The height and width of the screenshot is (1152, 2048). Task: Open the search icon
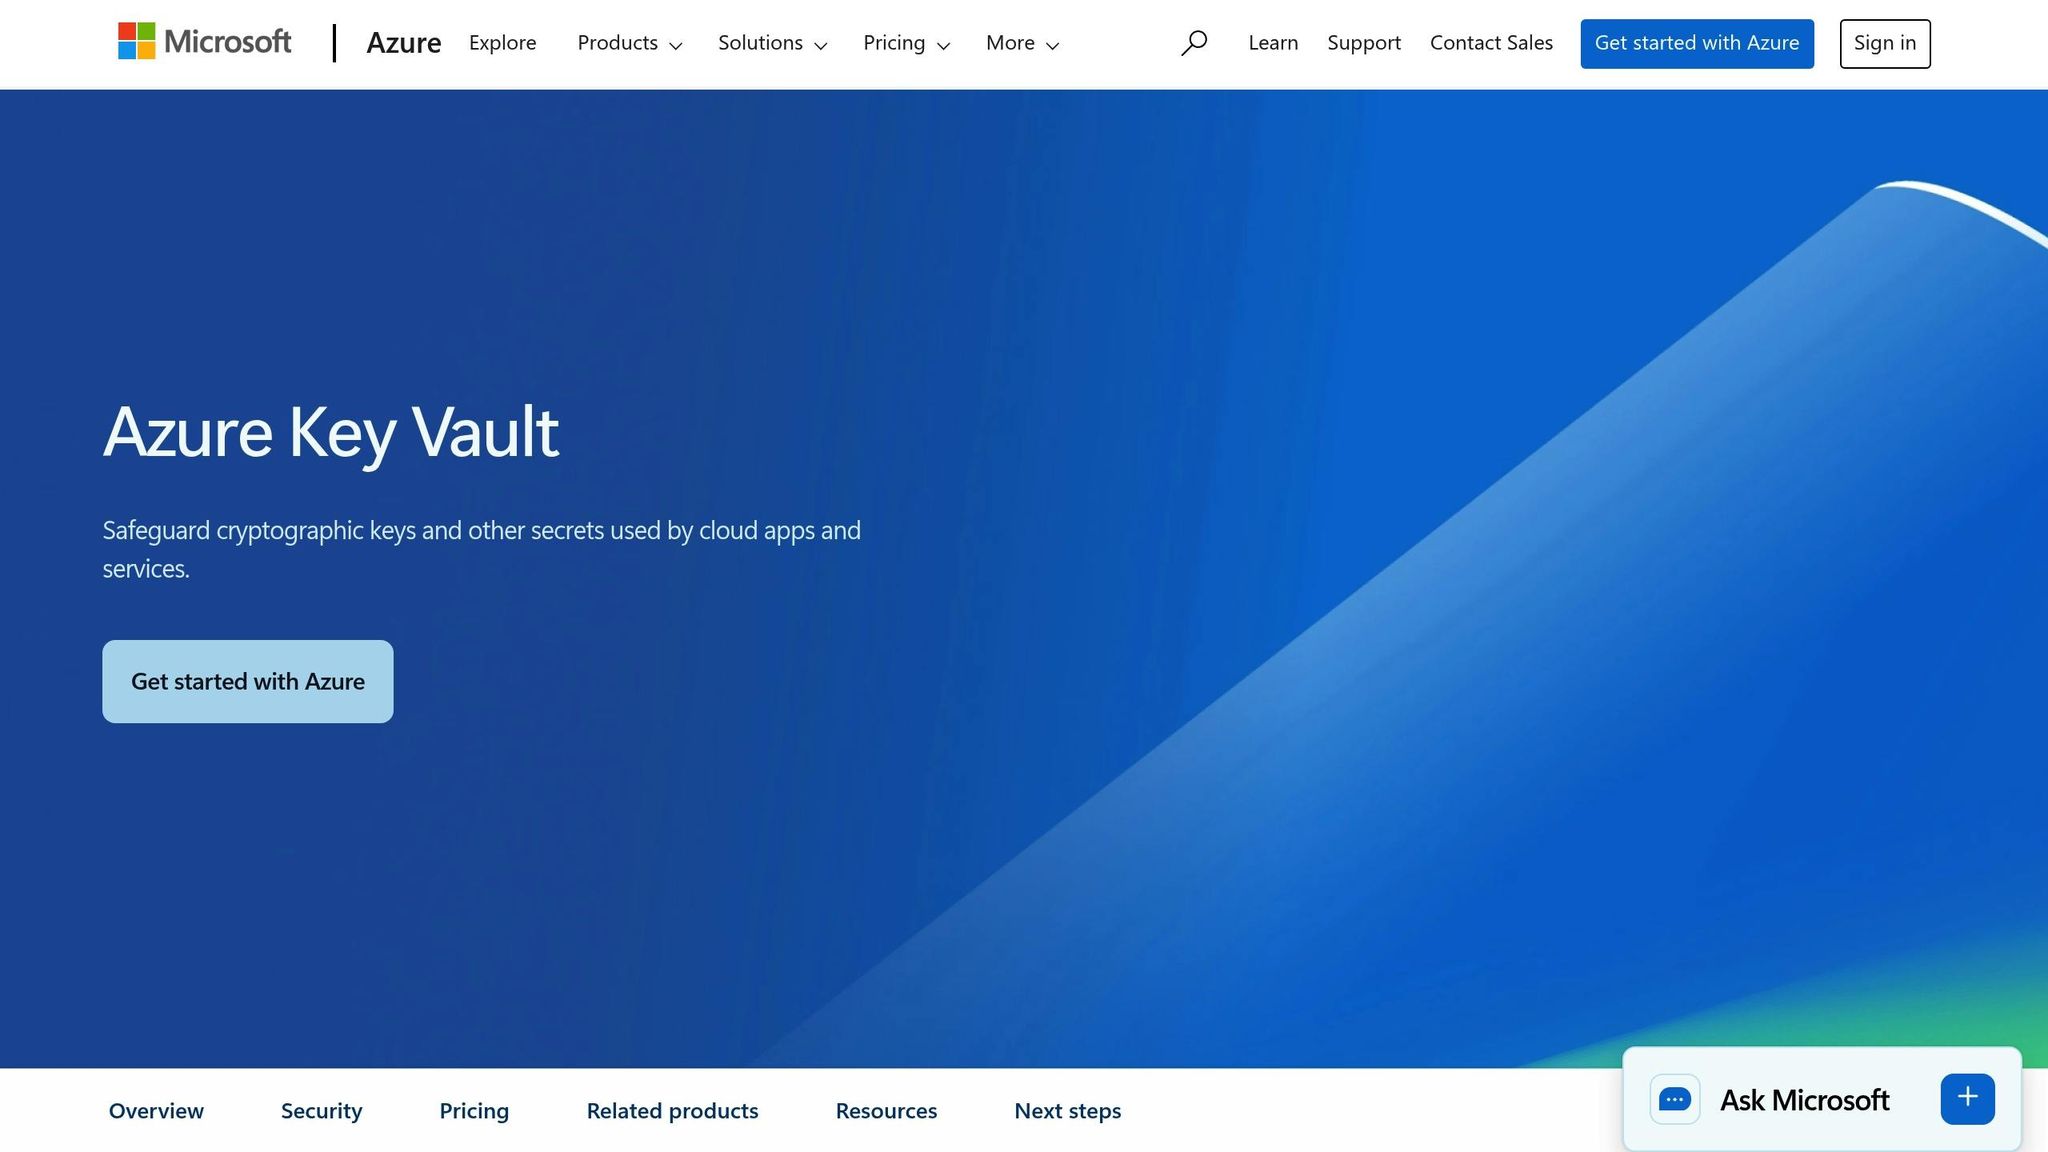[x=1194, y=43]
